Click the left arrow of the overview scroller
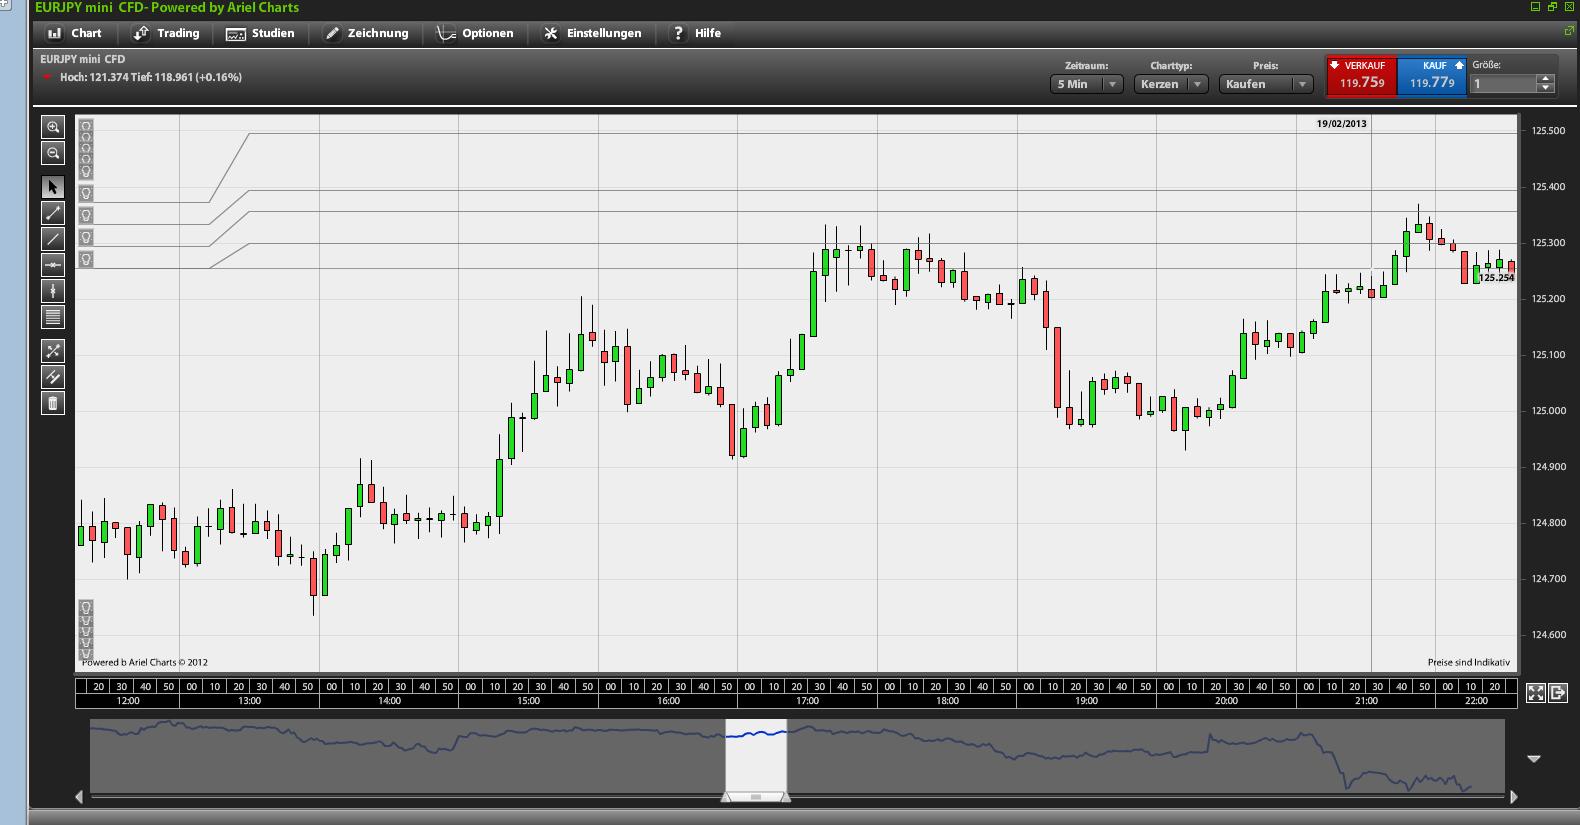 click(79, 797)
